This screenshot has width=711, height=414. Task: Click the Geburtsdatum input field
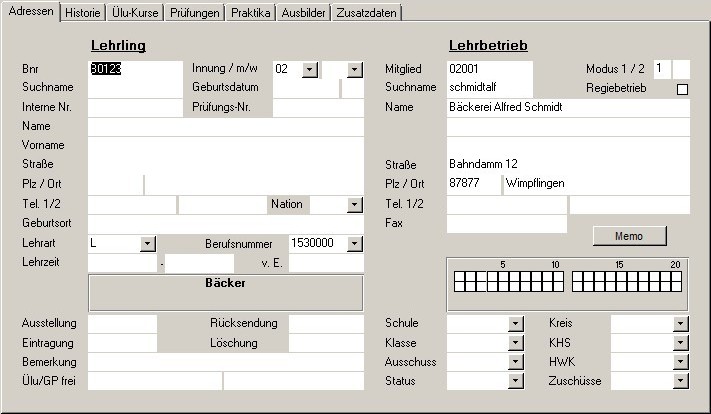tap(305, 88)
